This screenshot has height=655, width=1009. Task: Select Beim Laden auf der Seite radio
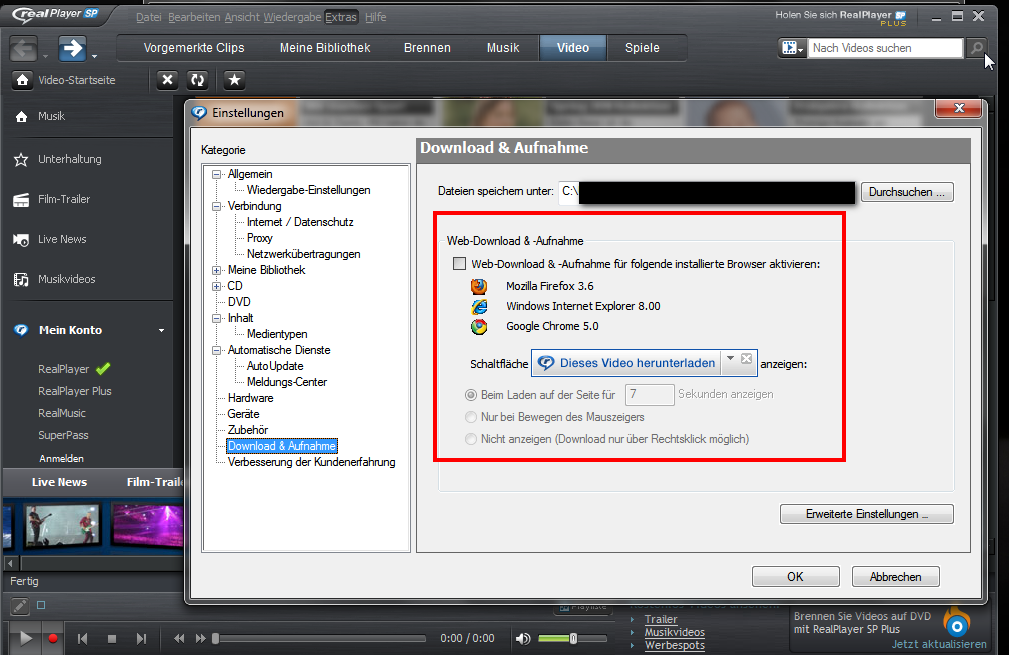coord(471,394)
